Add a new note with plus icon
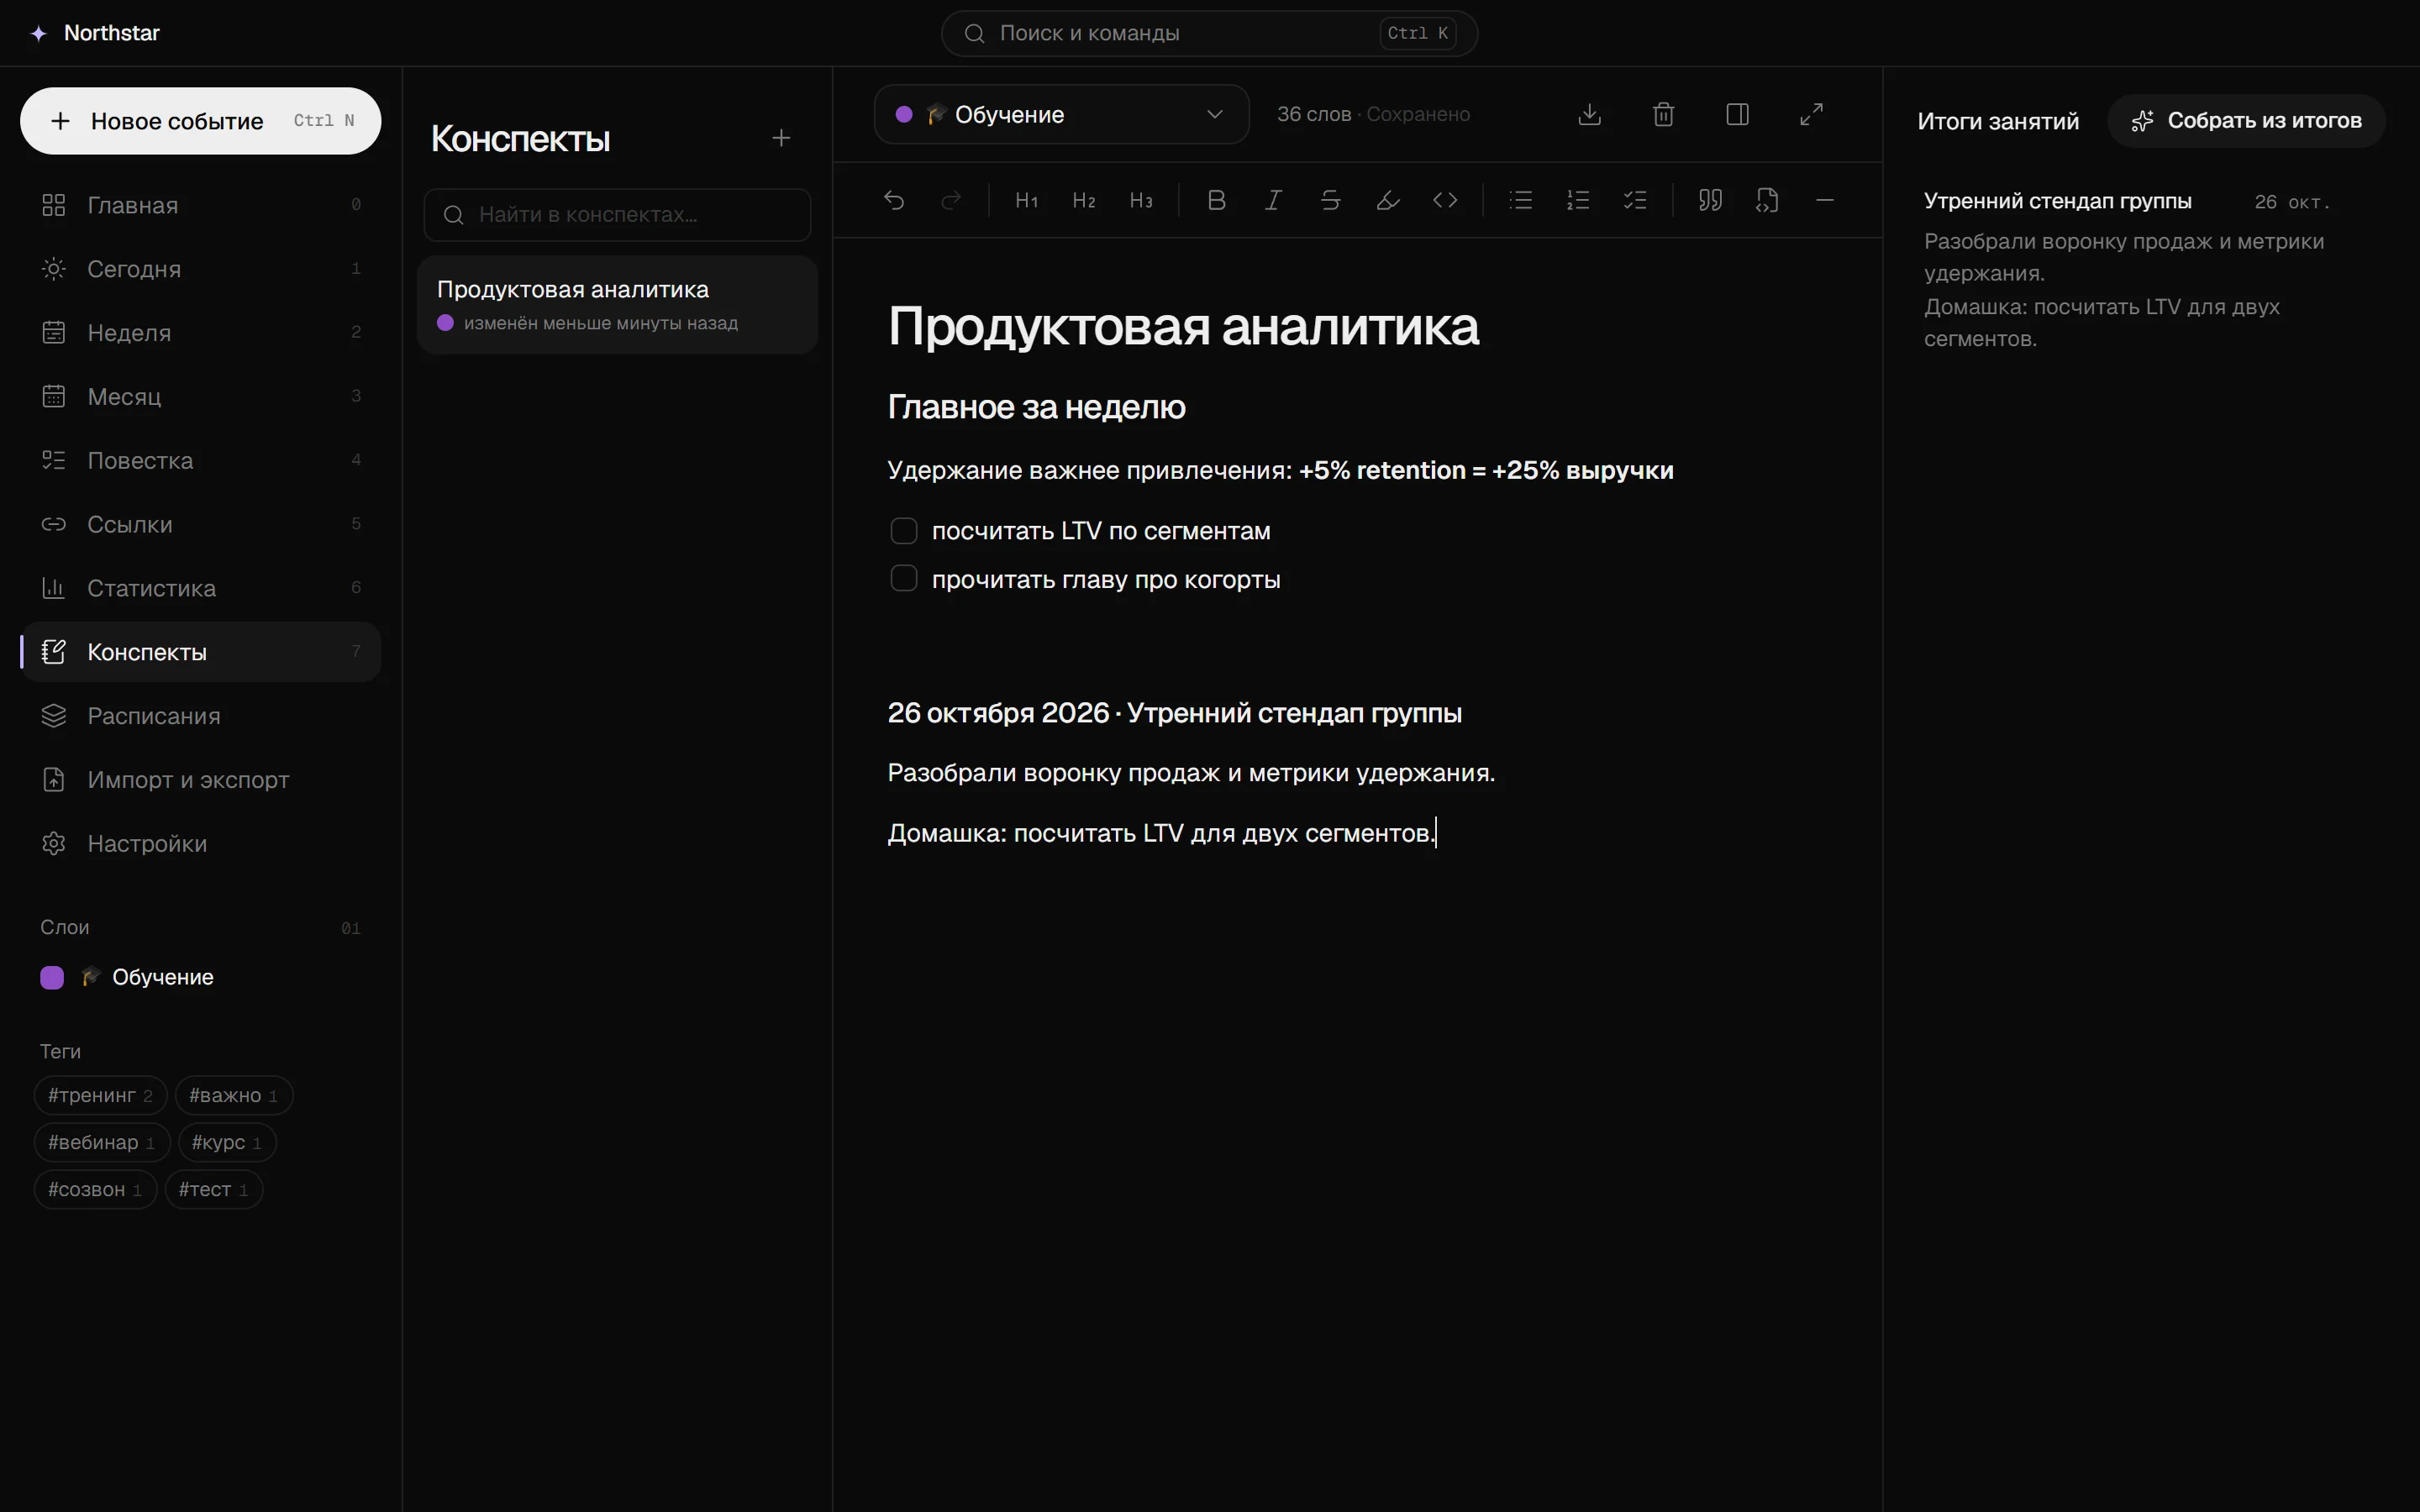The width and height of the screenshot is (2420, 1512). 781,138
